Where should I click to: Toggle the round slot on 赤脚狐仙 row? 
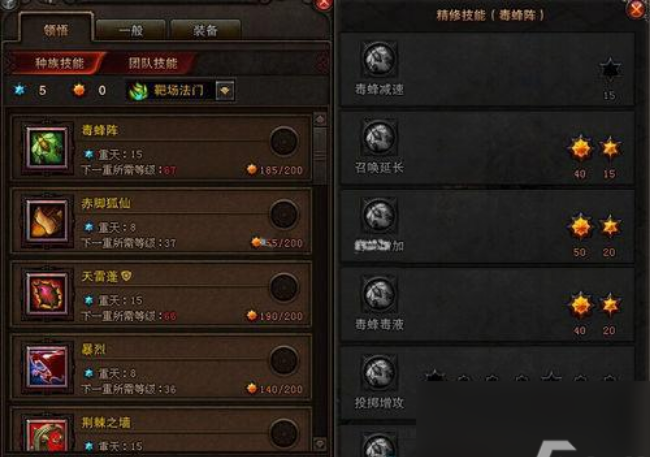(284, 214)
